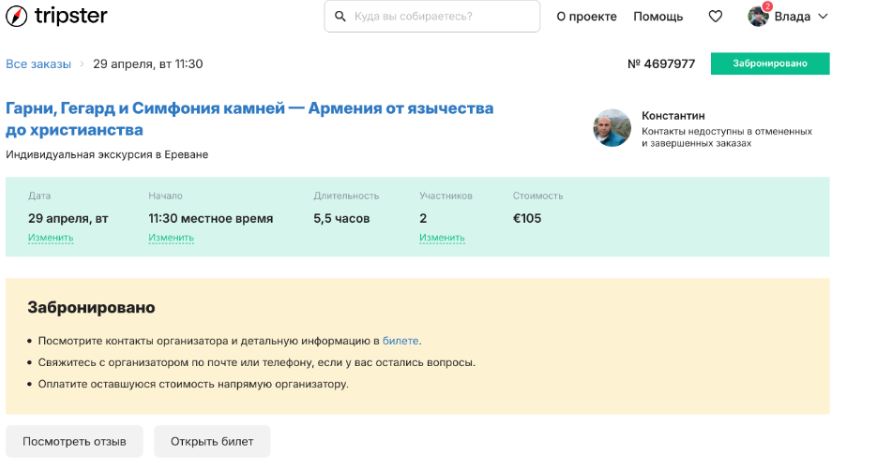The width and height of the screenshot is (875, 470).
Task: Open the 'О проекте' menu item
Action: 586,16
